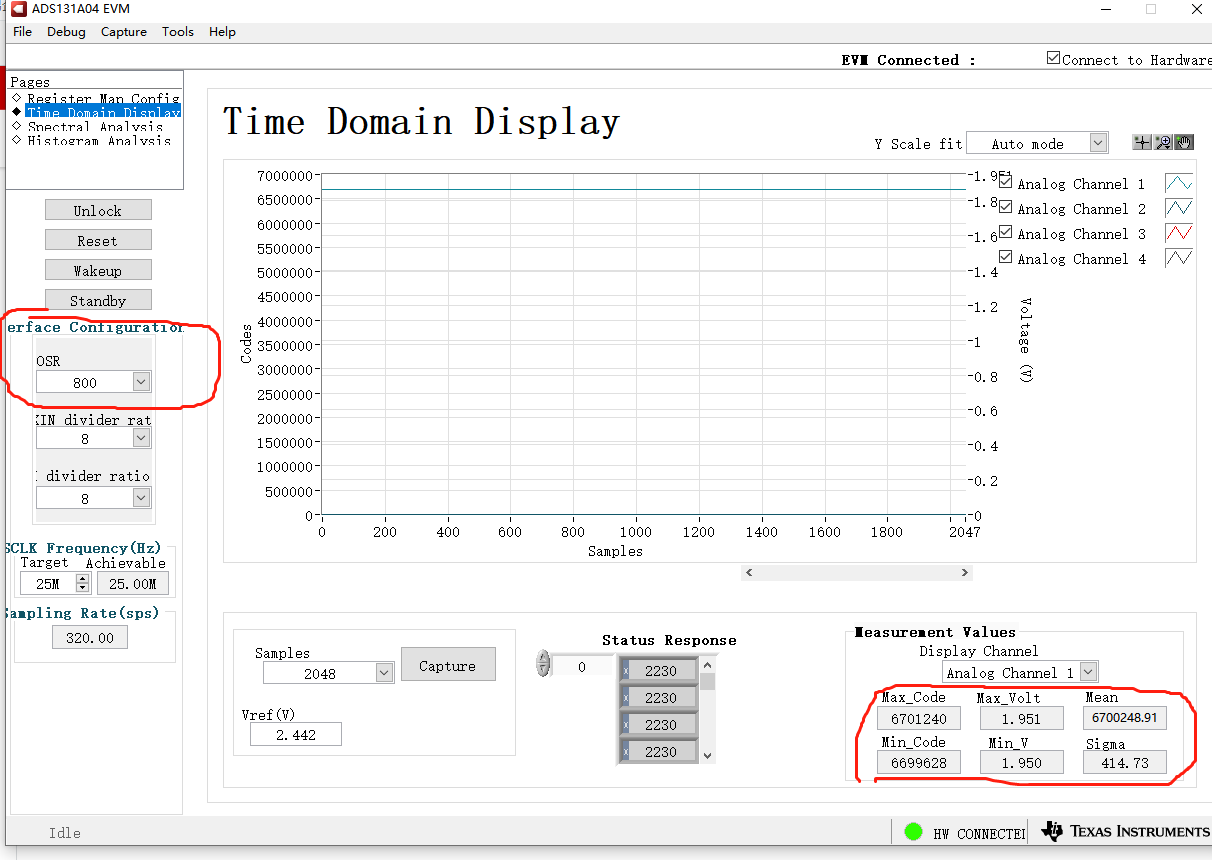This screenshot has width=1212, height=860.
Task: Click the Max_Volt value 1.951
Action: point(1021,718)
